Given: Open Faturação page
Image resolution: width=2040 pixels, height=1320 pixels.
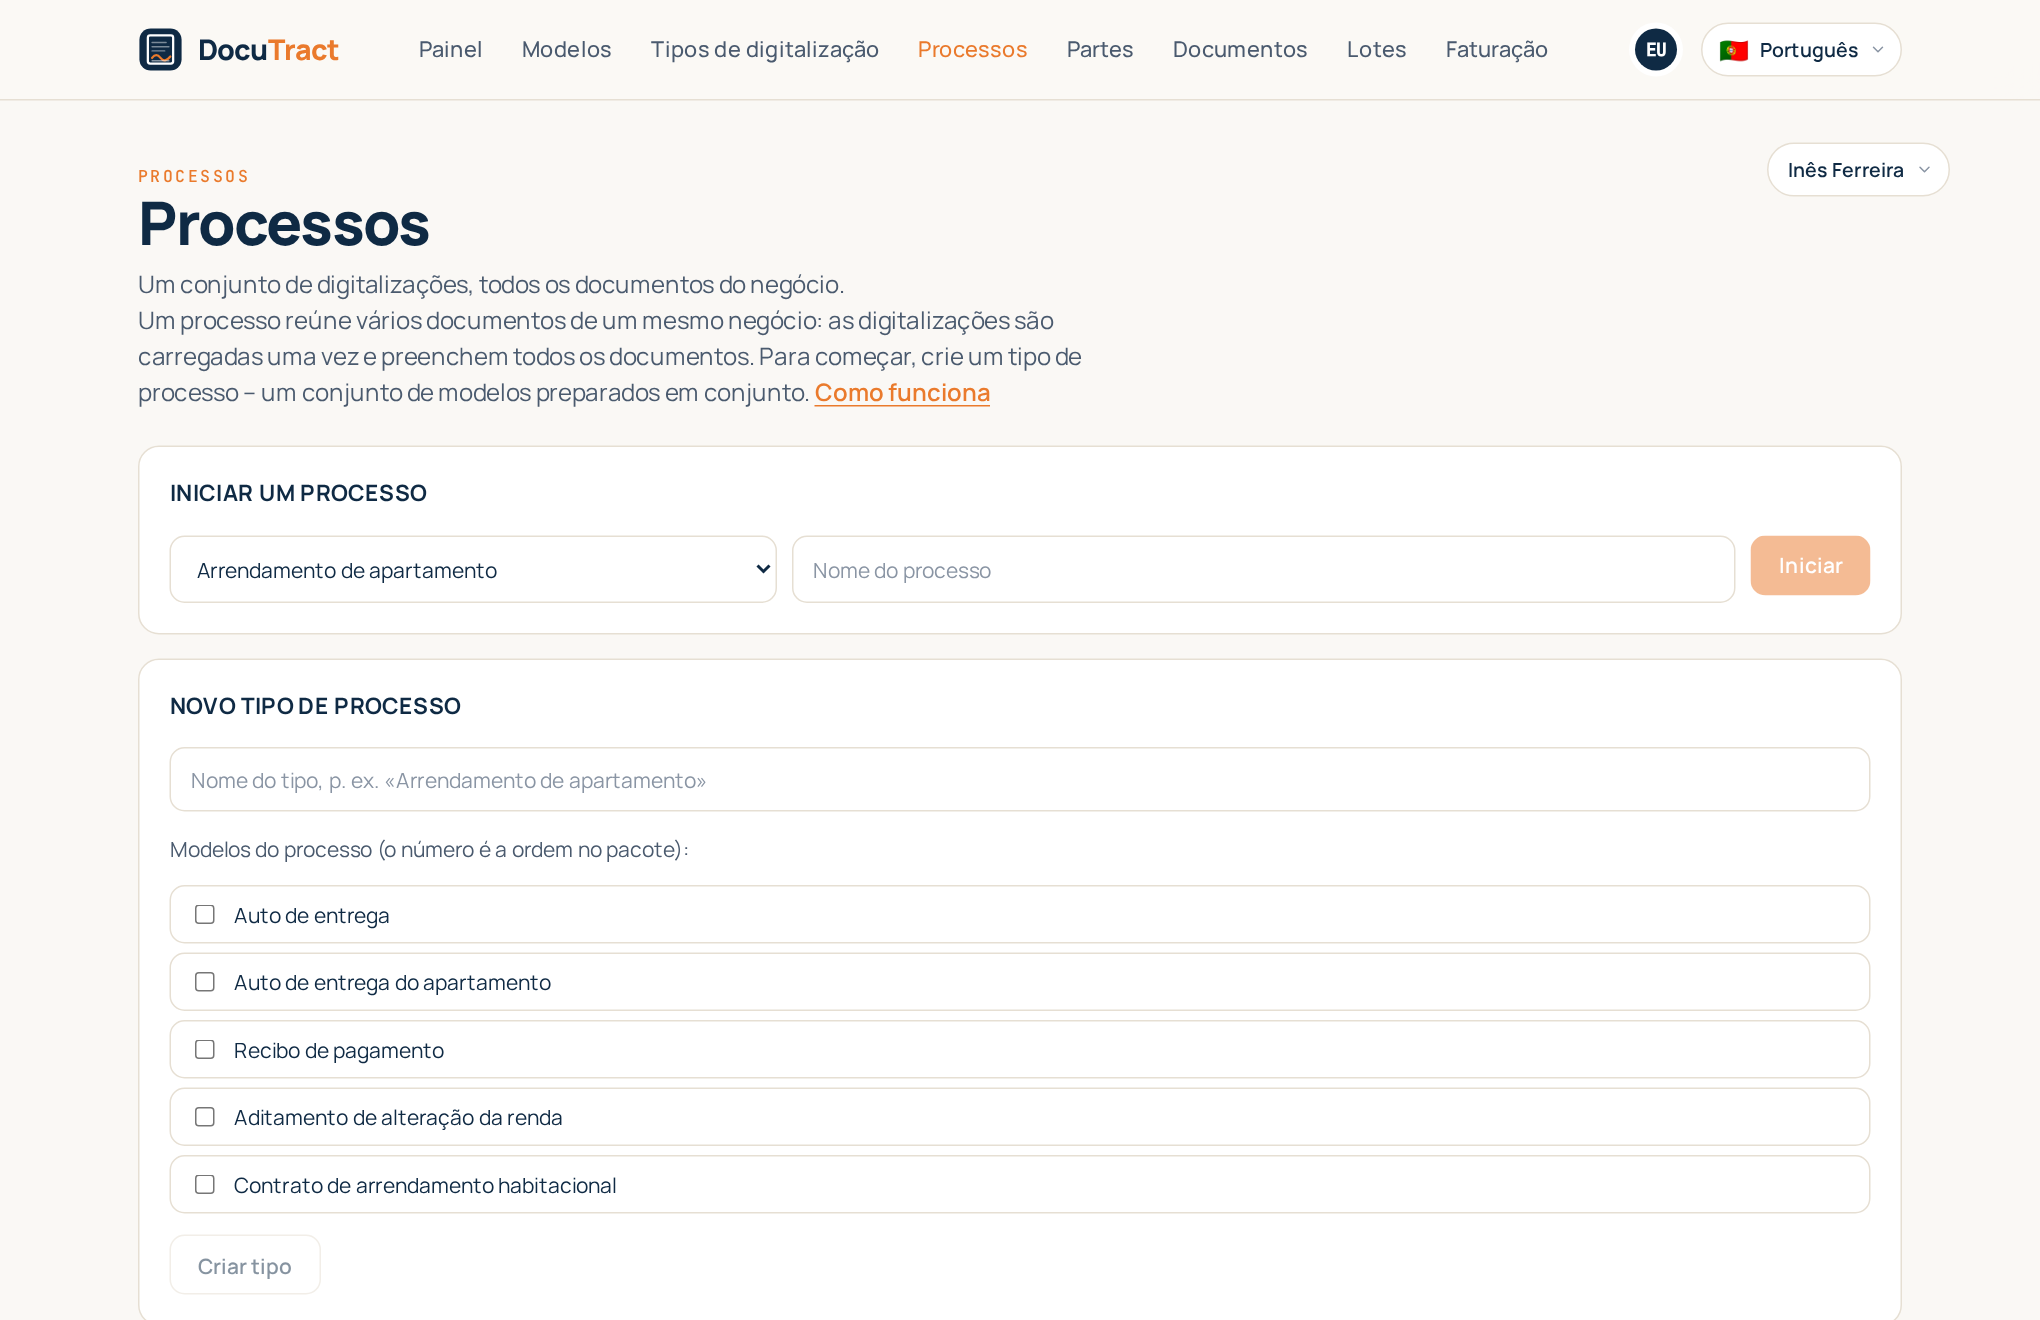Looking at the screenshot, I should [1496, 49].
